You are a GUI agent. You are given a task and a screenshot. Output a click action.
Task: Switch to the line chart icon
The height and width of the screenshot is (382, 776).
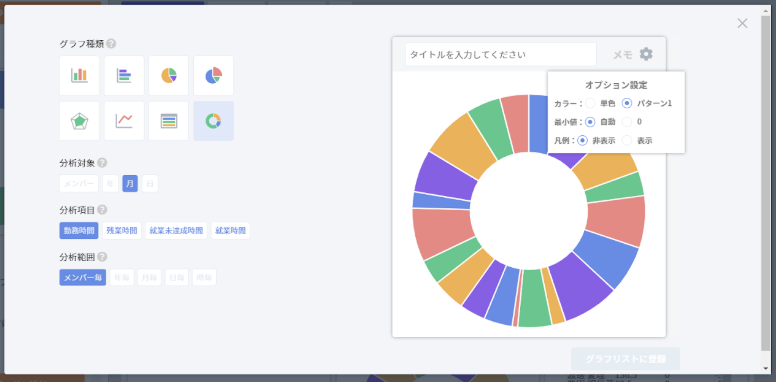[x=124, y=121]
